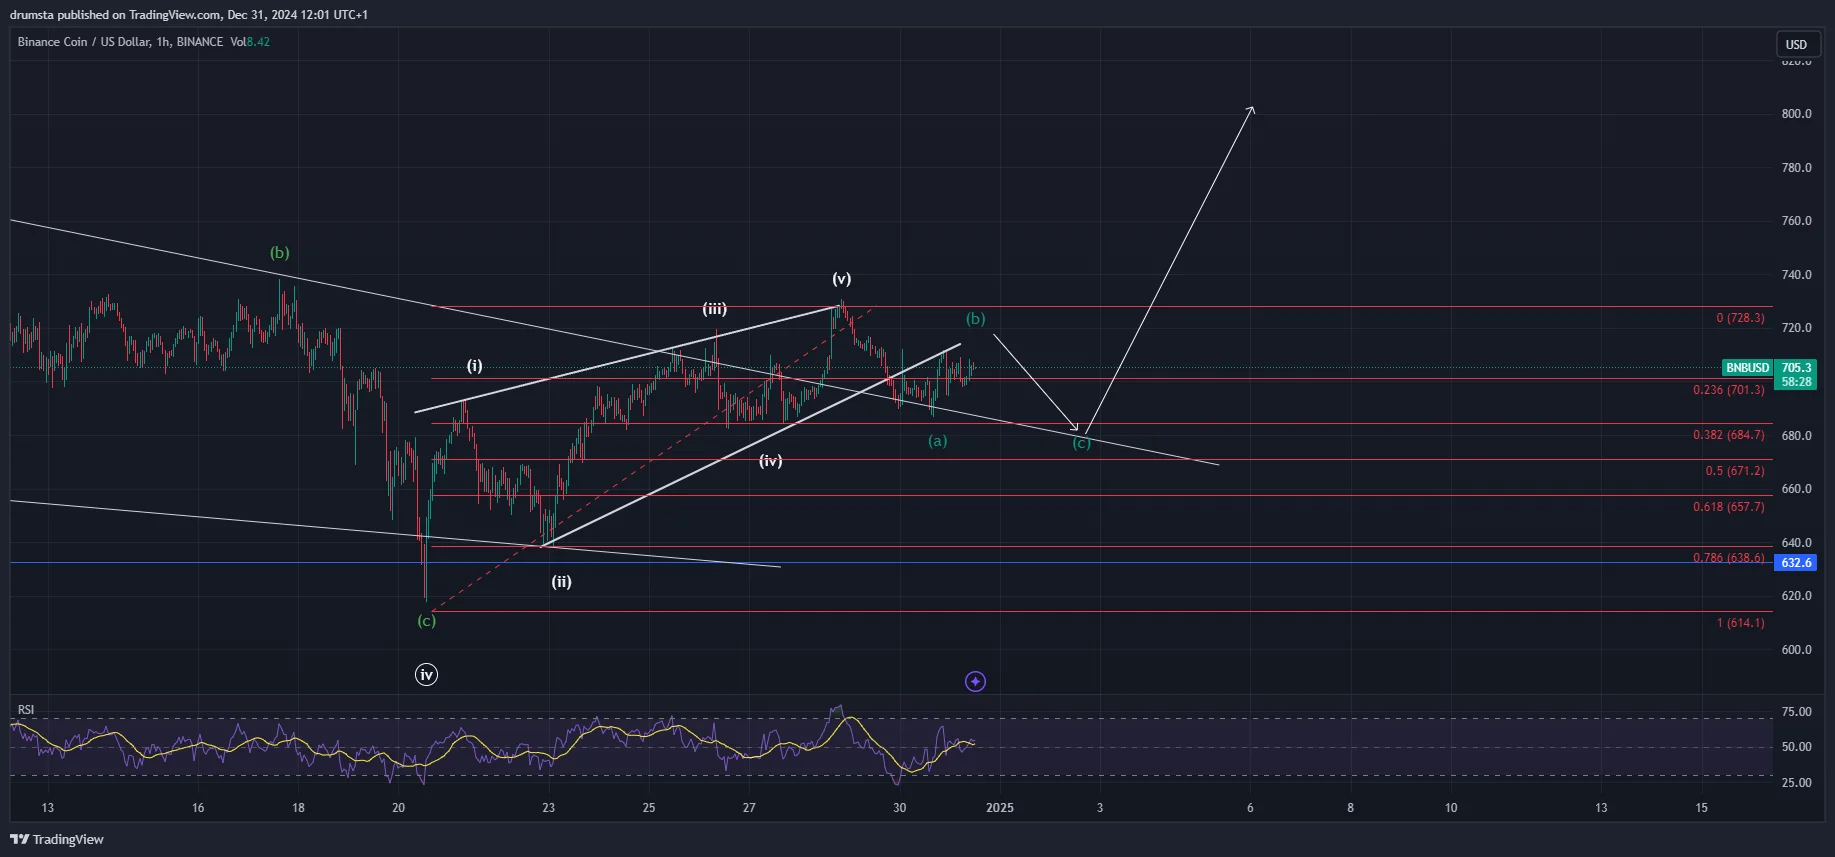Click the 58:28 countdown timer label
1835x857 pixels.
(x=1796, y=382)
